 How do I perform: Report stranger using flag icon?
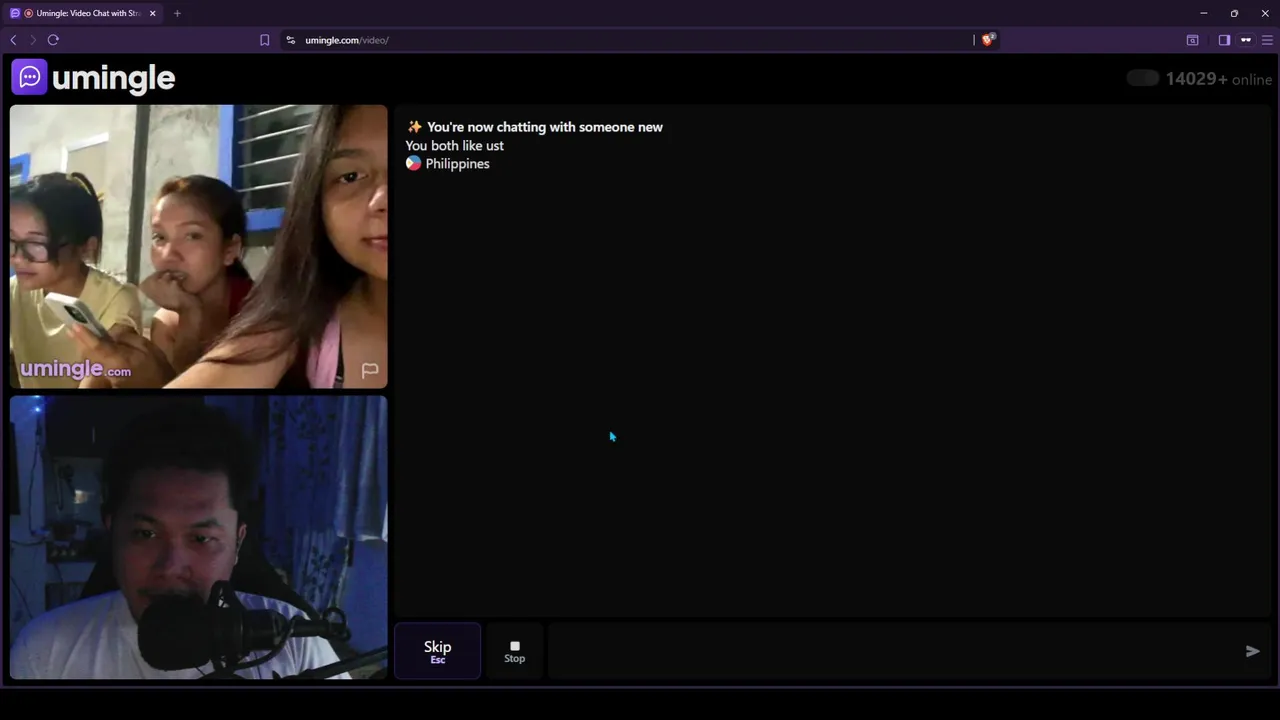[x=370, y=370]
